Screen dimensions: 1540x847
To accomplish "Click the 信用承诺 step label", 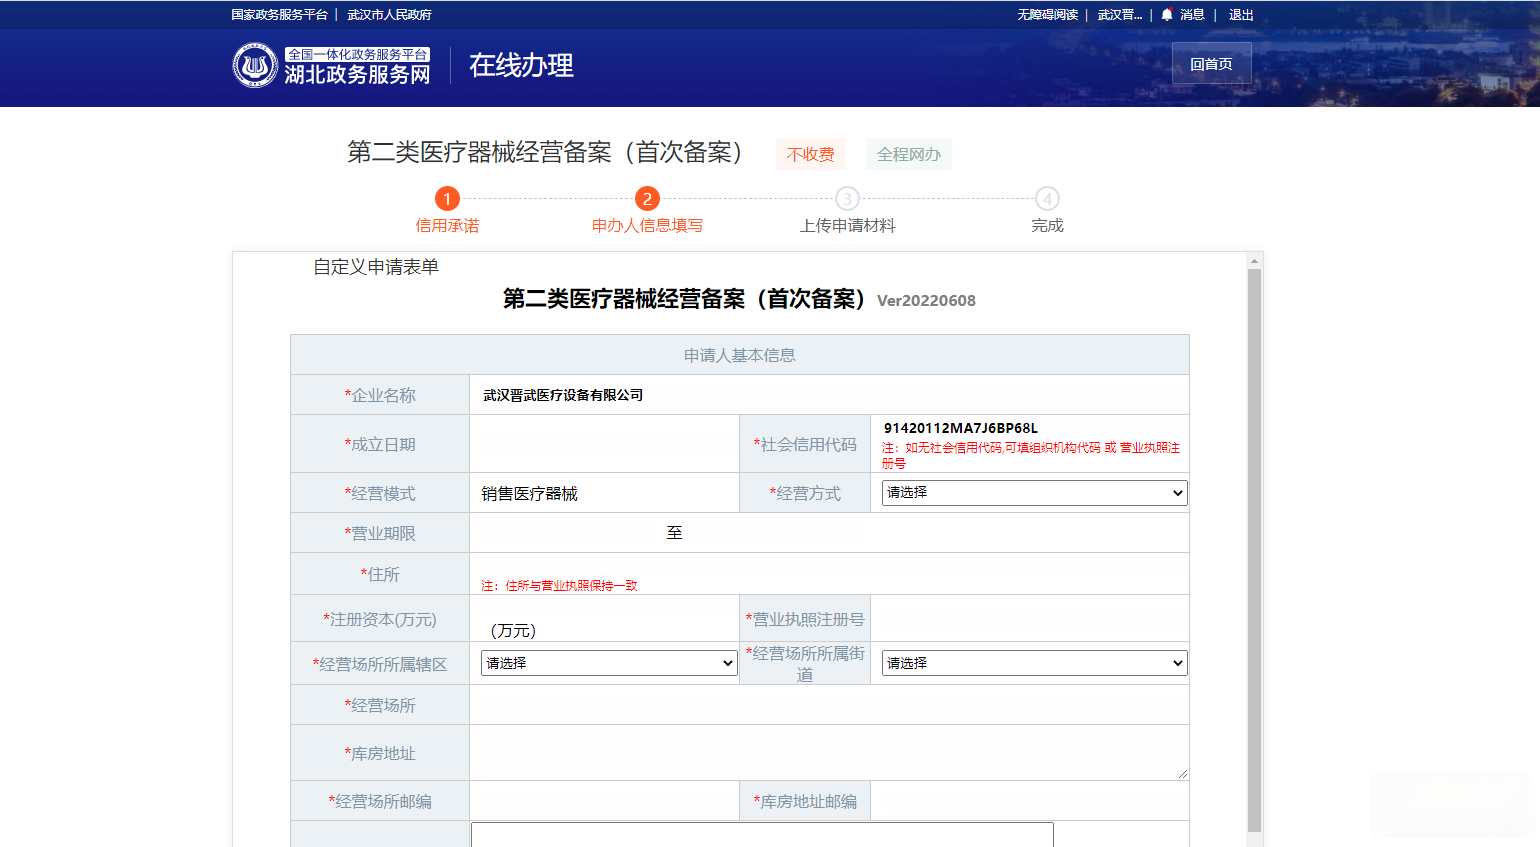I will pyautogui.click(x=447, y=226).
